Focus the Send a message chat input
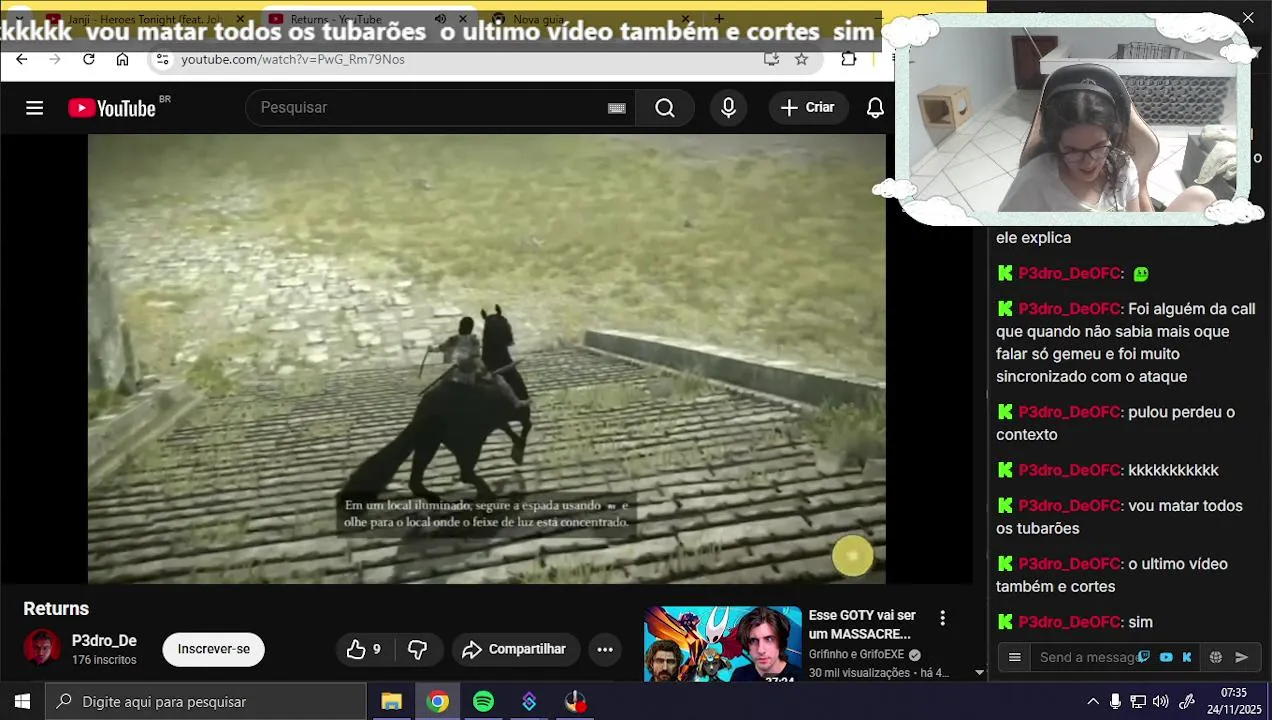The image size is (1272, 720). click(x=1086, y=657)
